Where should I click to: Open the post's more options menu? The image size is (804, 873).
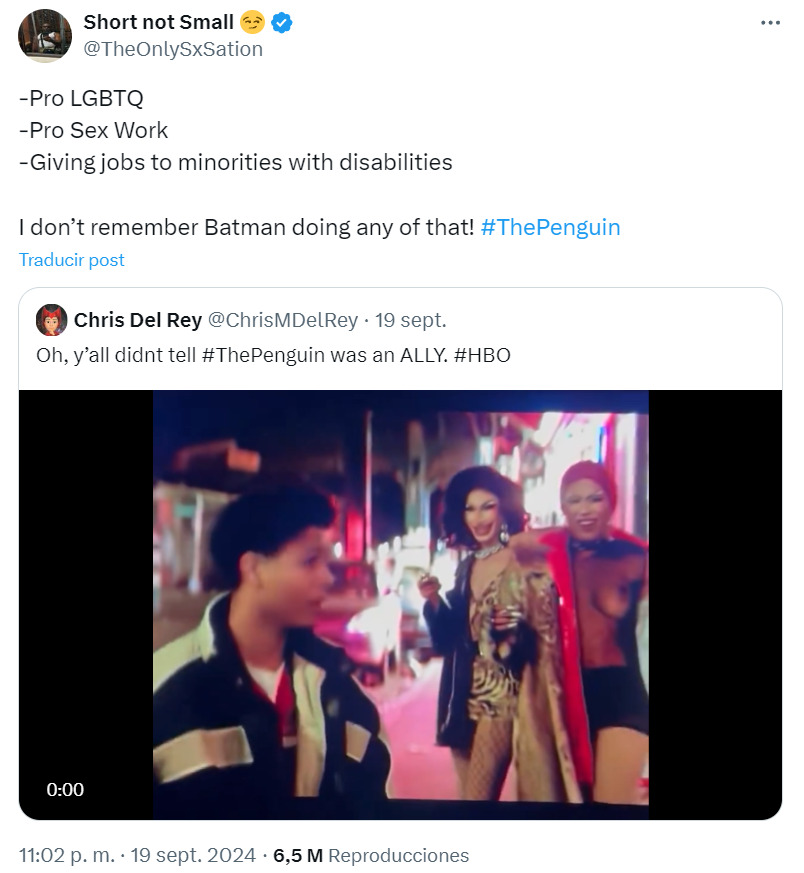click(x=768, y=22)
